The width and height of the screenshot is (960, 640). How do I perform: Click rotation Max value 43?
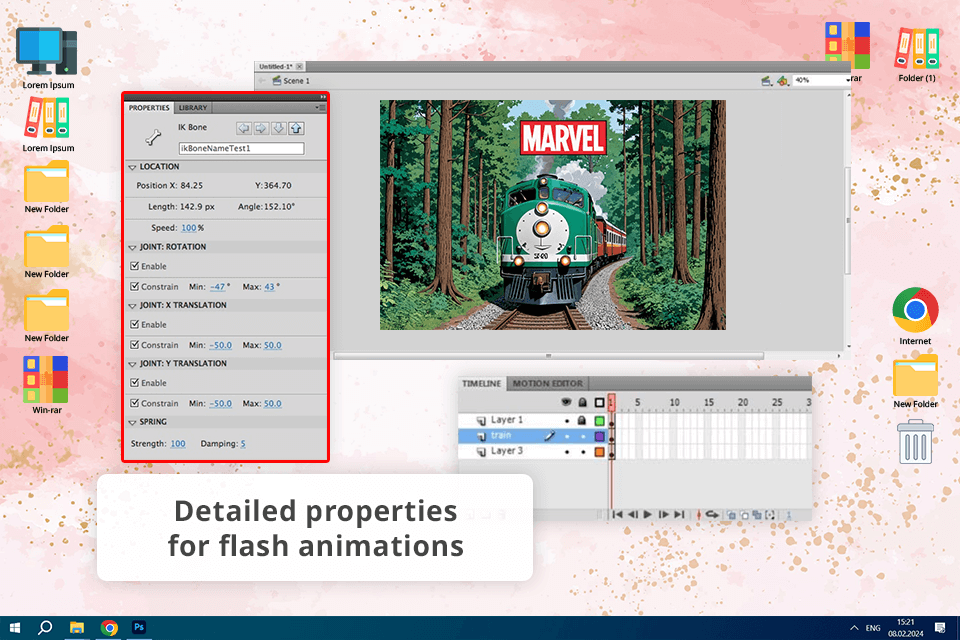[269, 287]
